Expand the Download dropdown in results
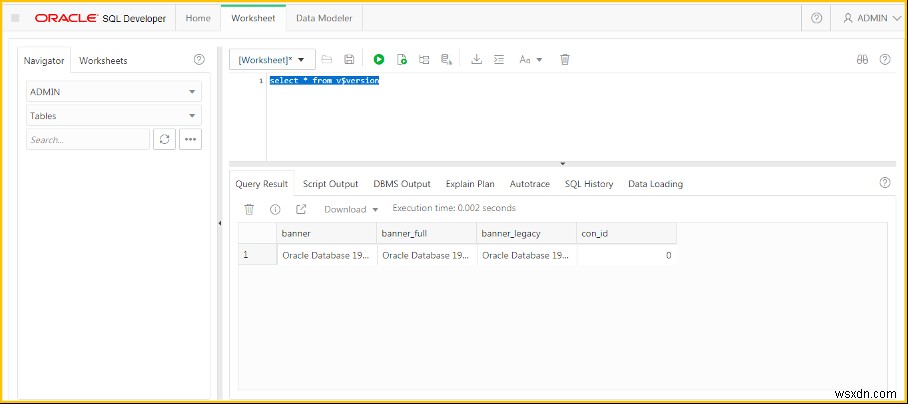Viewport: 908px width, 404px height. pyautogui.click(x=351, y=209)
